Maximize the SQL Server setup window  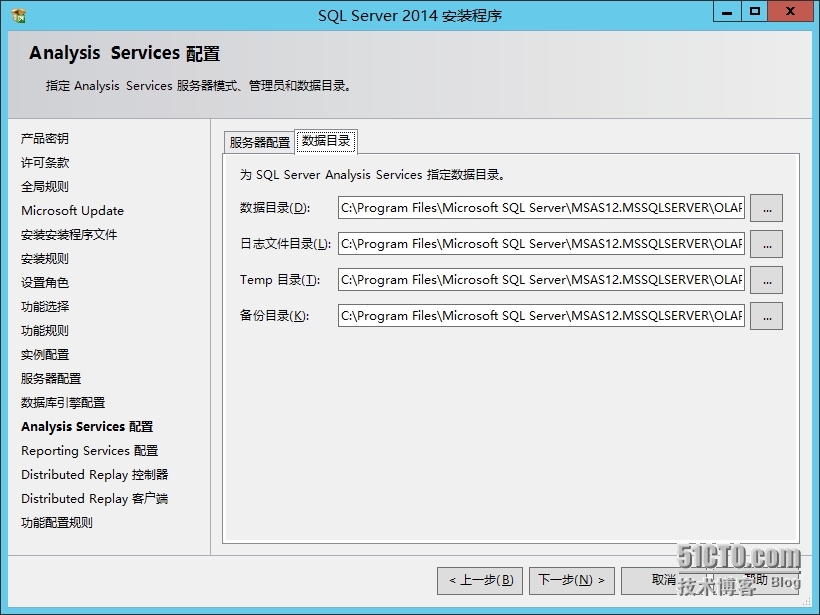(x=755, y=13)
